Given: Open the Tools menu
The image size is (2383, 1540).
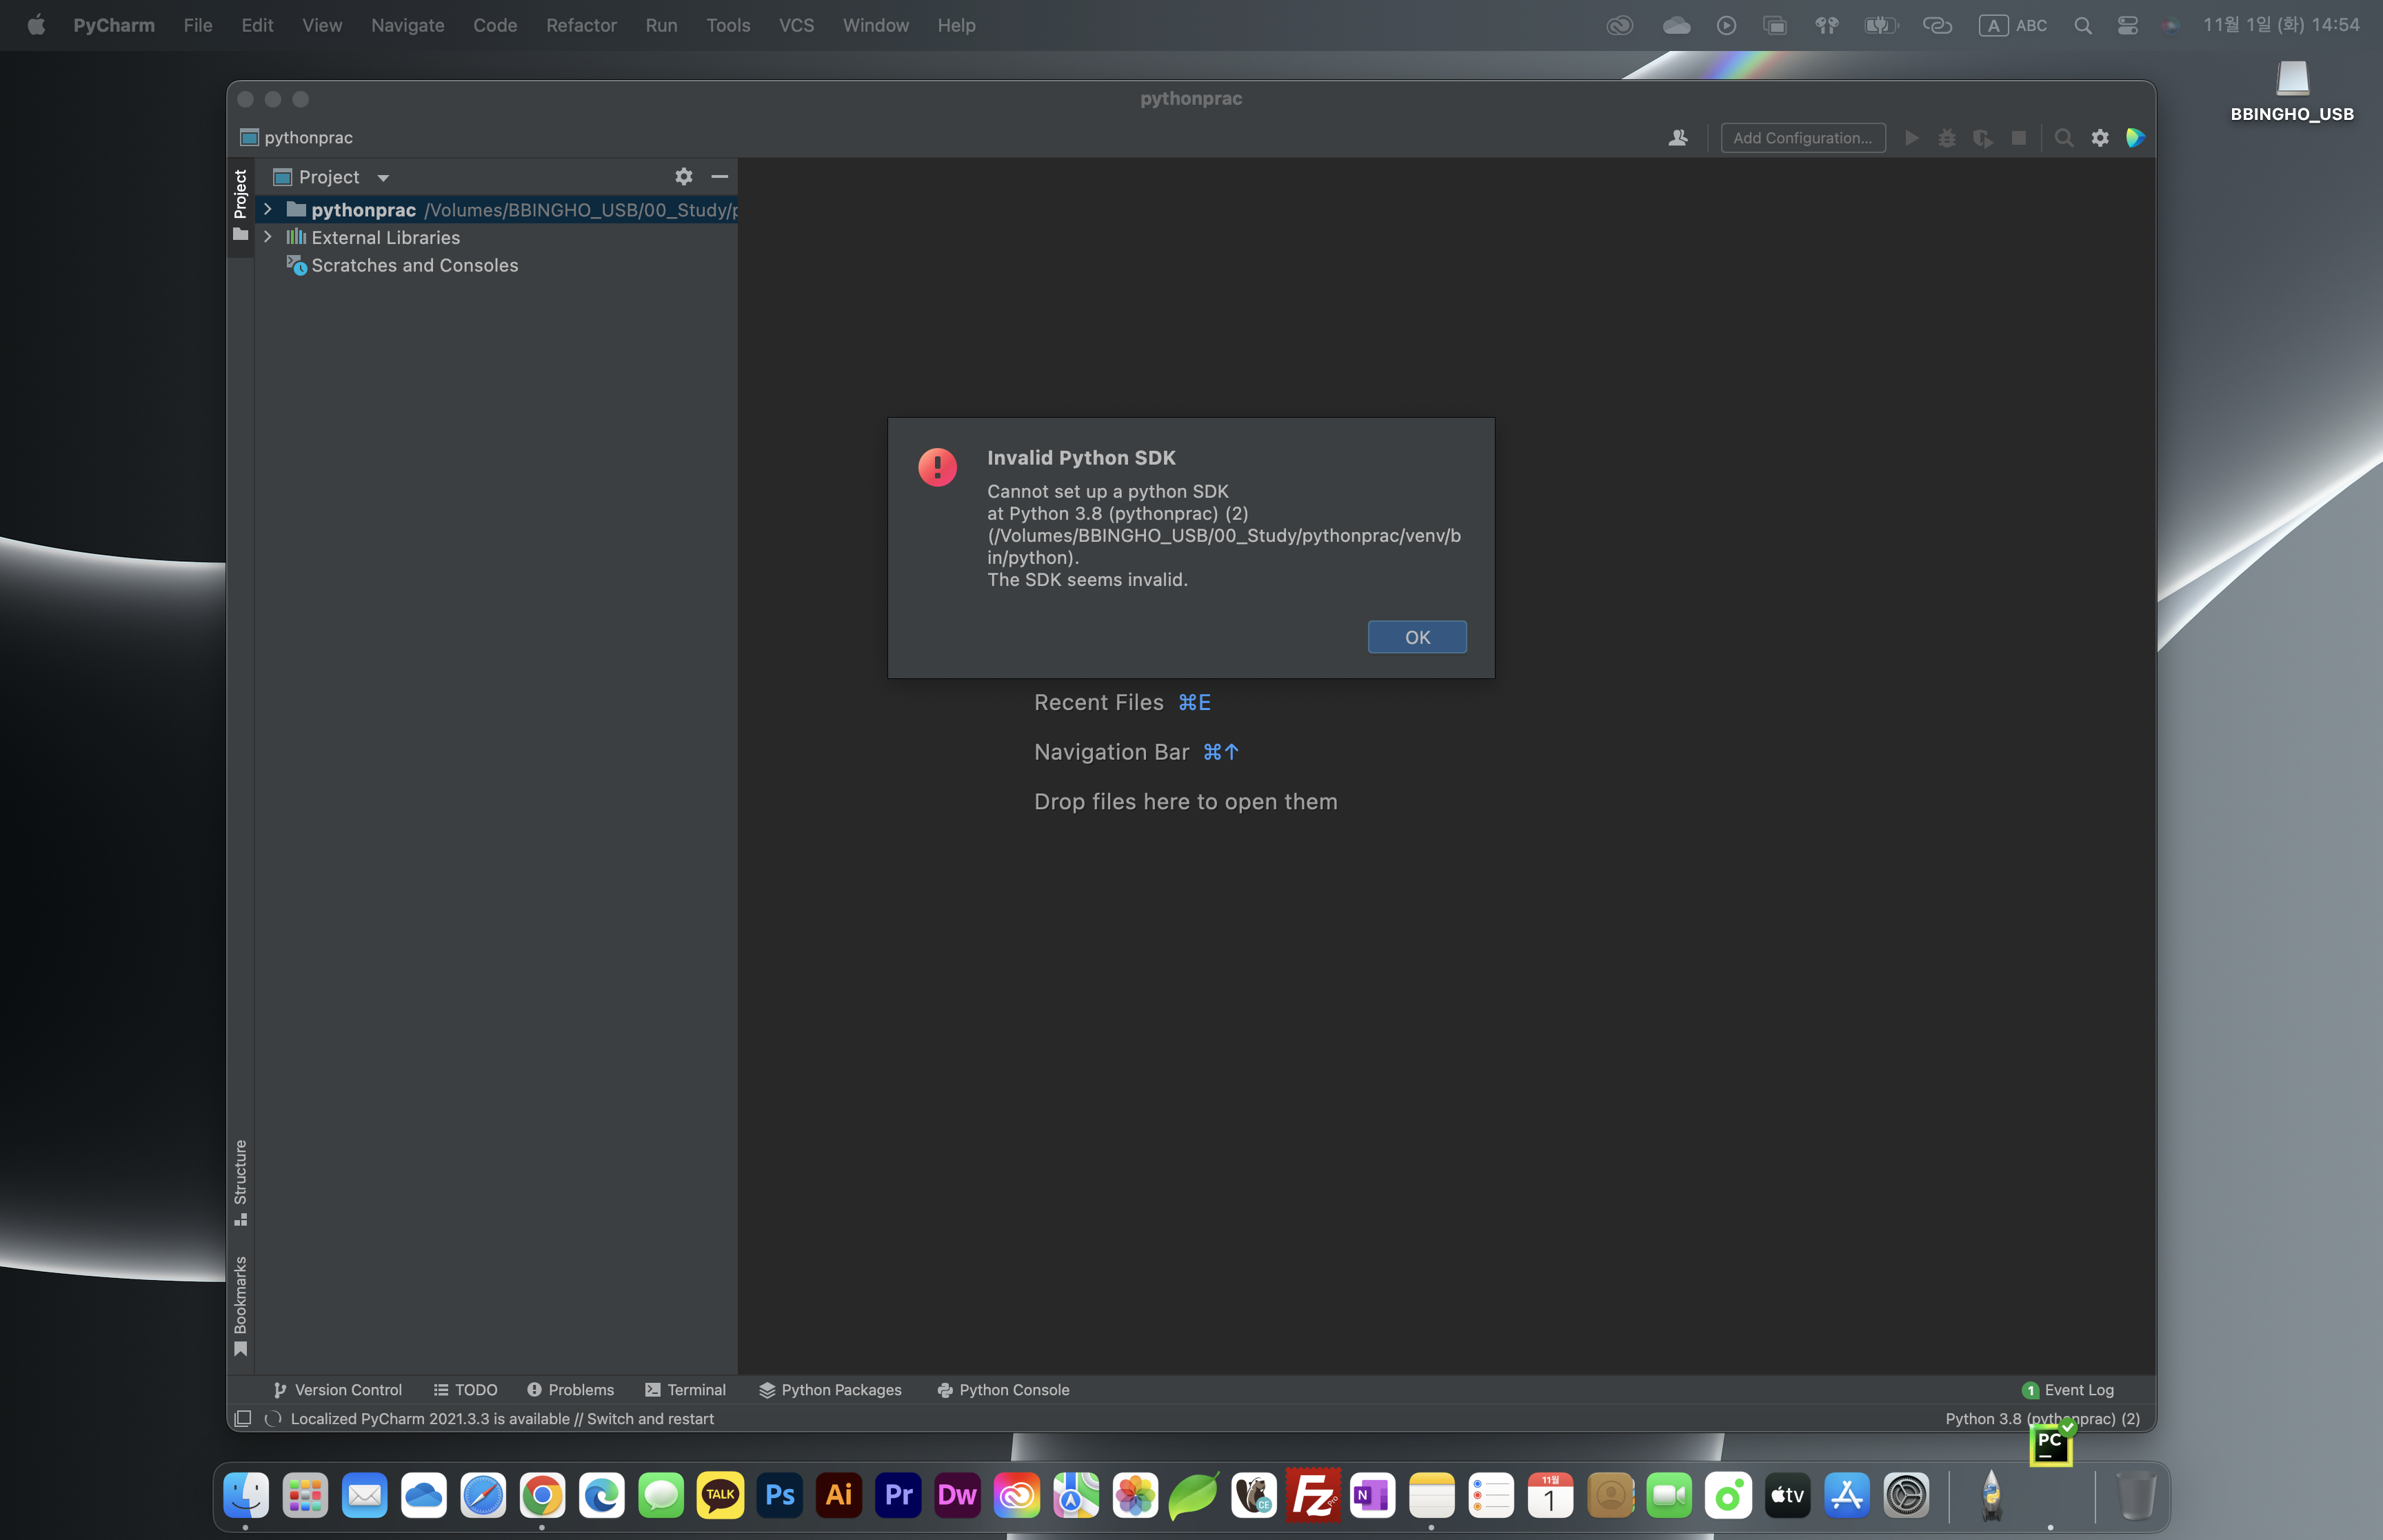Looking at the screenshot, I should 728,25.
